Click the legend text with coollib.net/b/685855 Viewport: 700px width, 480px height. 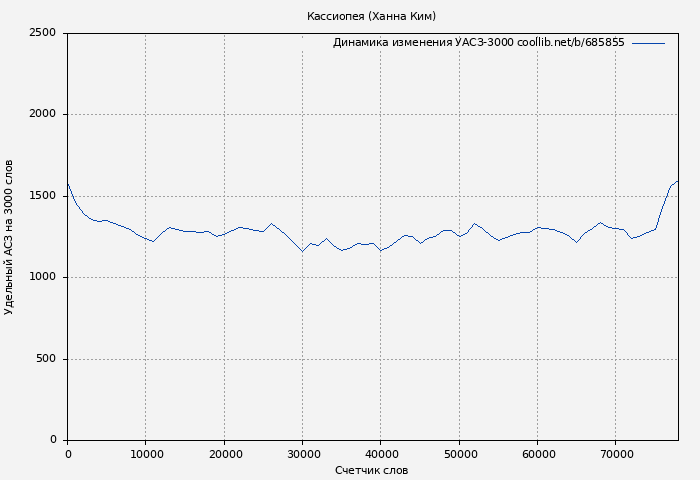click(x=478, y=43)
